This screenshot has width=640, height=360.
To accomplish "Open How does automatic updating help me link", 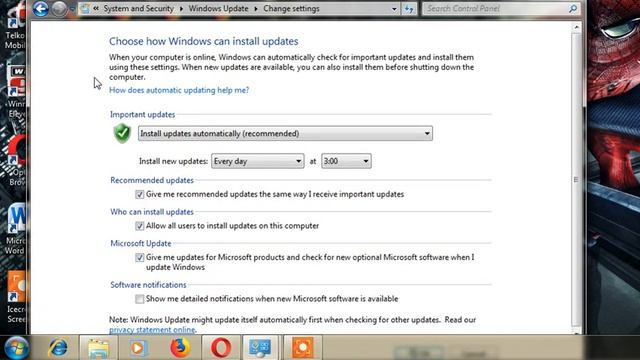I will [x=179, y=90].
